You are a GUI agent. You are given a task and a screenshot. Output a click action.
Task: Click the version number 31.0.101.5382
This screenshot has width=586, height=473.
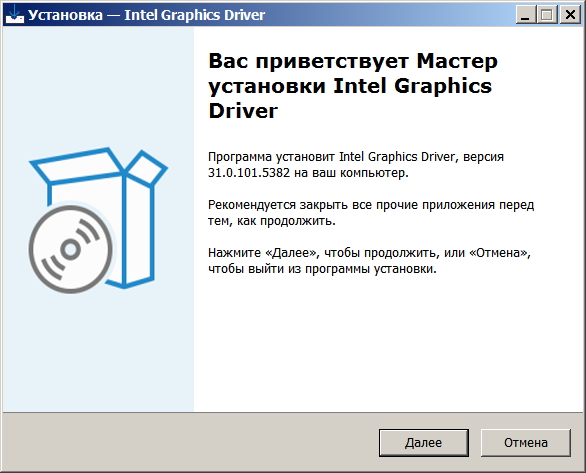[249, 173]
